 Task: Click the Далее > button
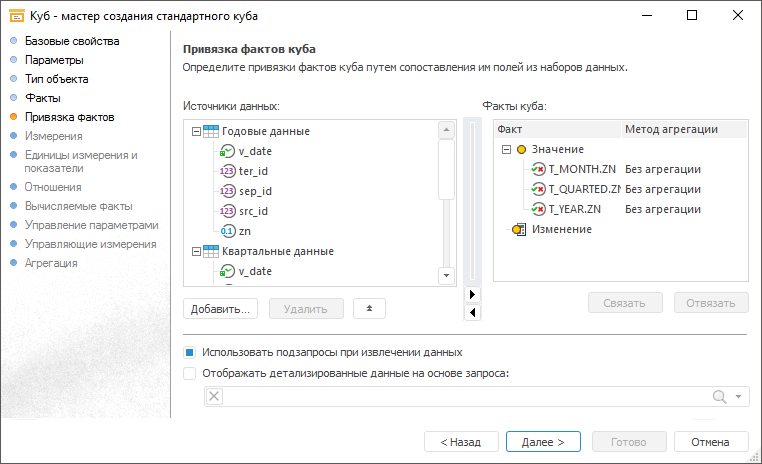[x=543, y=441]
